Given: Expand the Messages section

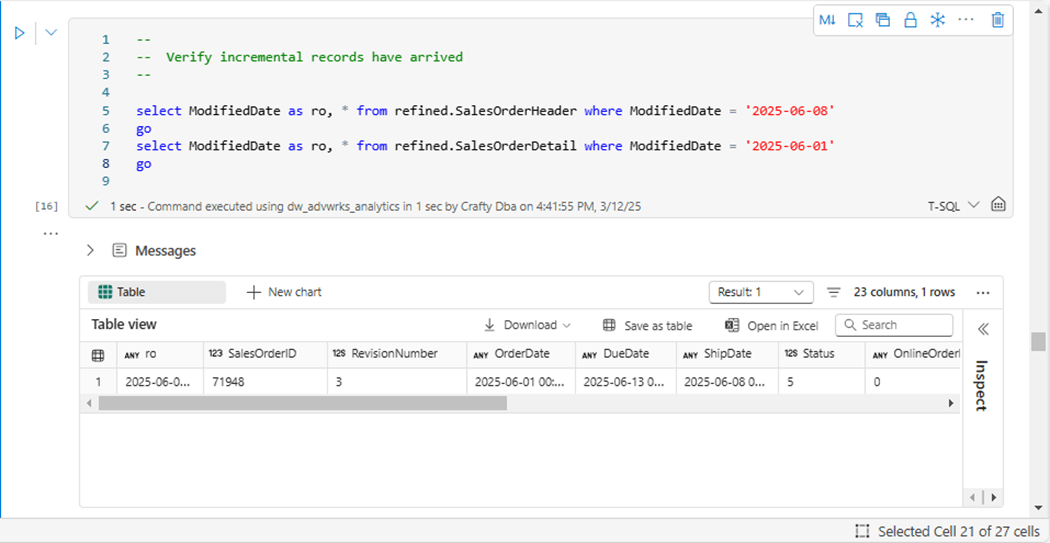Looking at the screenshot, I should click(x=90, y=250).
